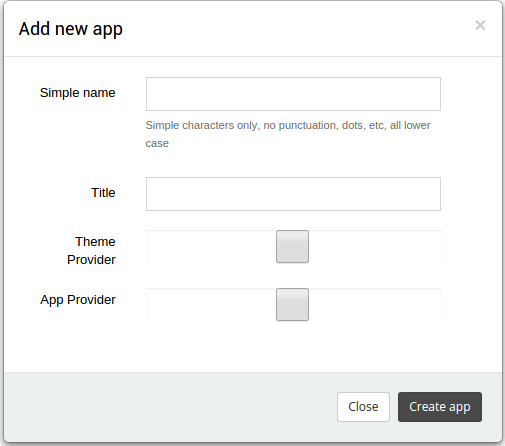Click the "Title" field label
The height and width of the screenshot is (446, 505).
(x=103, y=193)
